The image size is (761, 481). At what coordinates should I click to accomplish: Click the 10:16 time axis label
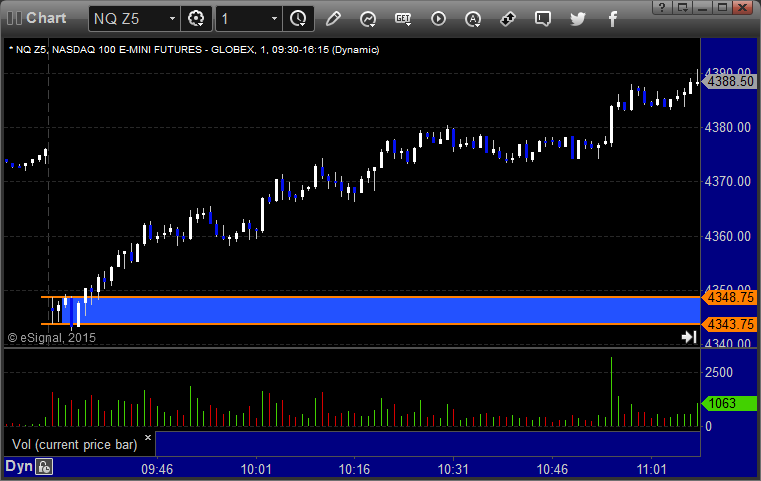point(354,469)
